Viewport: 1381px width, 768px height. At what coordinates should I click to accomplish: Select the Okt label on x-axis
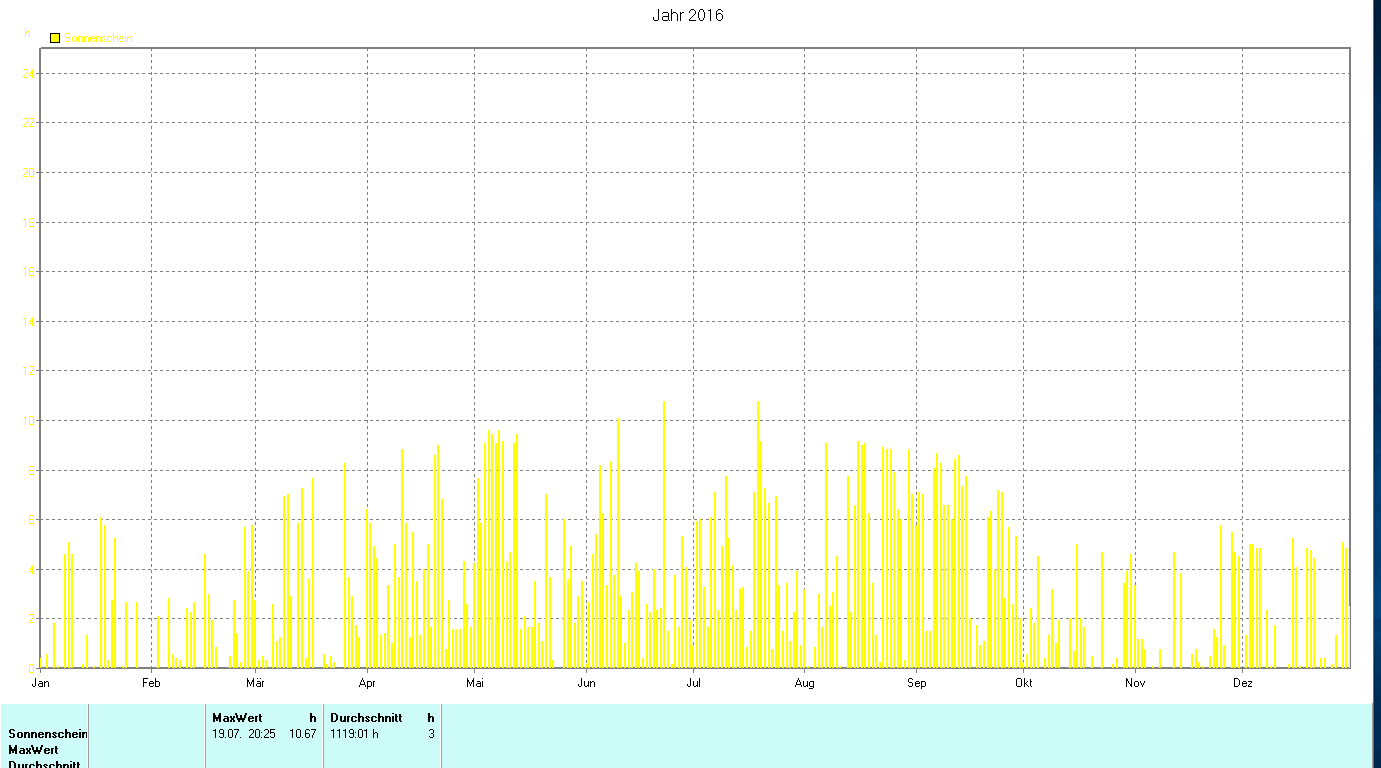point(1024,684)
